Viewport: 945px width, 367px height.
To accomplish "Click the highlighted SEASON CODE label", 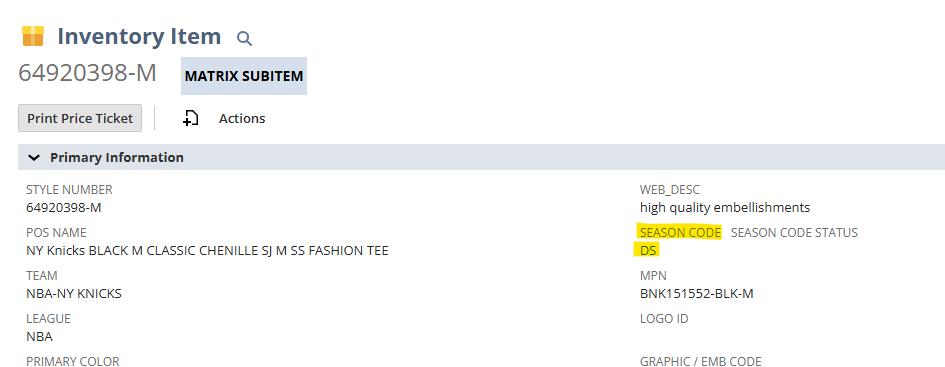I will coord(680,233).
